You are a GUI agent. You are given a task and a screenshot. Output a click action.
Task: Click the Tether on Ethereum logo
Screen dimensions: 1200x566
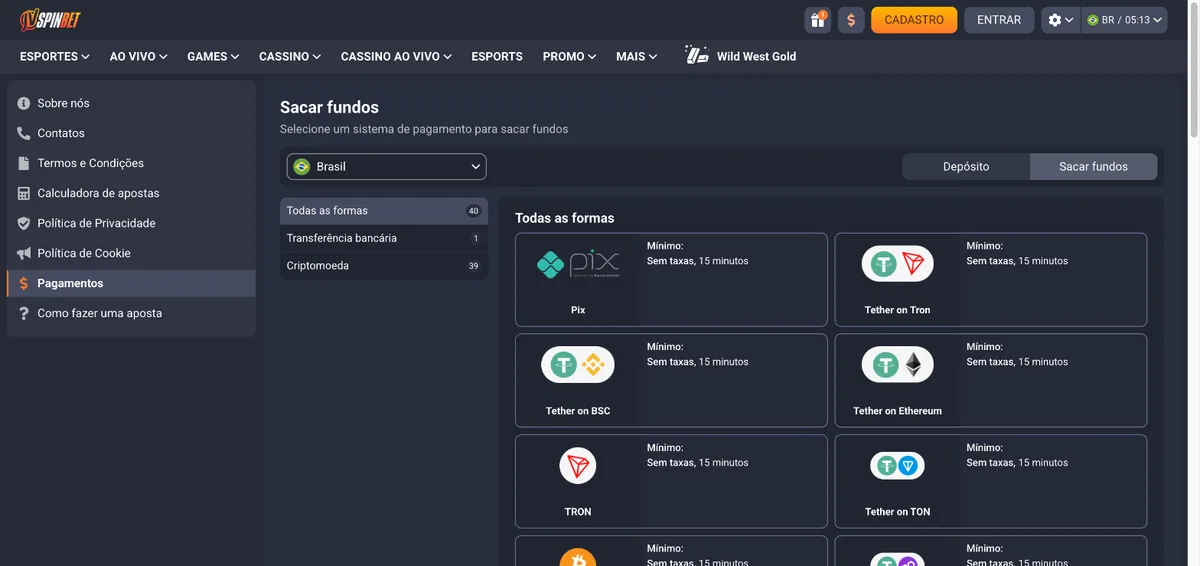click(x=898, y=365)
